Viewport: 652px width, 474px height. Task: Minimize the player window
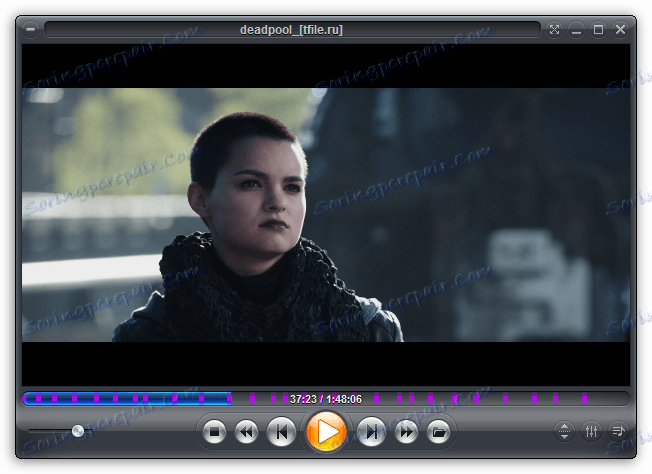[x=576, y=30]
